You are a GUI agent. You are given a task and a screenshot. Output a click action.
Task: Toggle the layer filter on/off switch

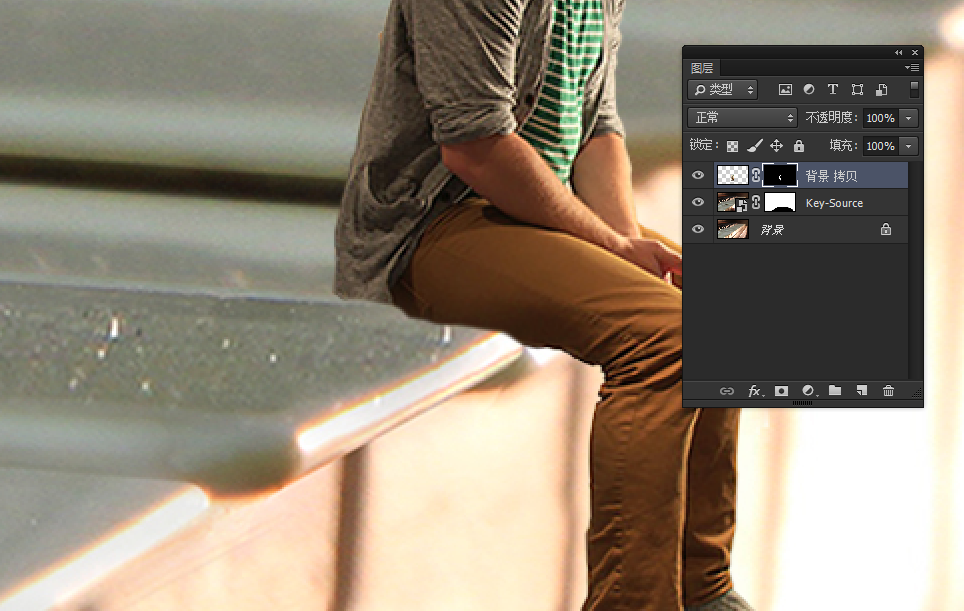[x=913, y=89]
